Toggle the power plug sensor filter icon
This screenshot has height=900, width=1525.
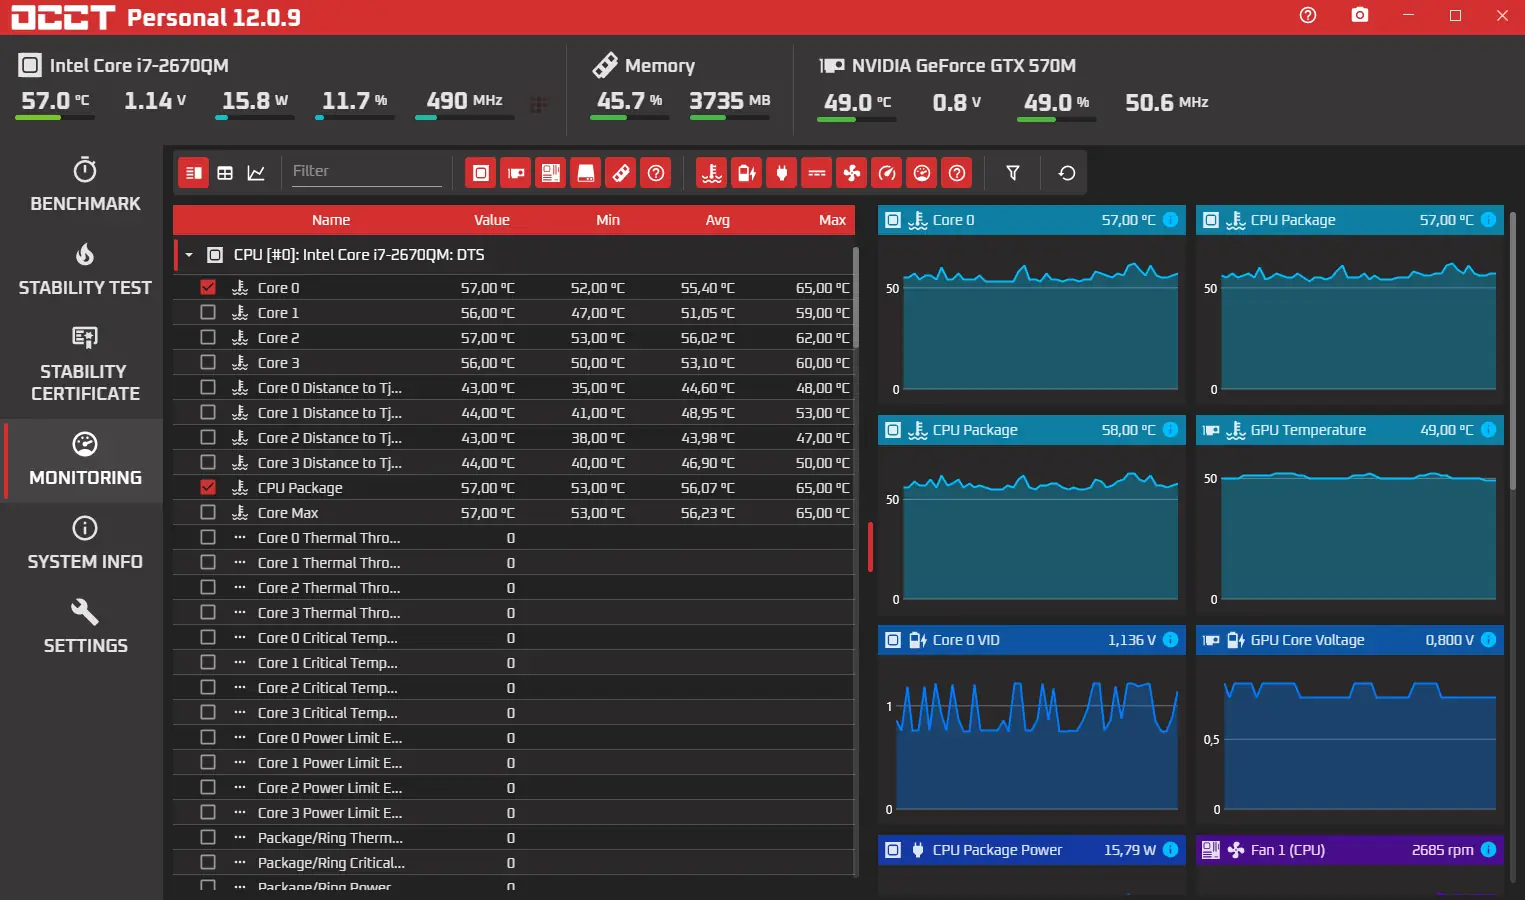click(x=782, y=173)
